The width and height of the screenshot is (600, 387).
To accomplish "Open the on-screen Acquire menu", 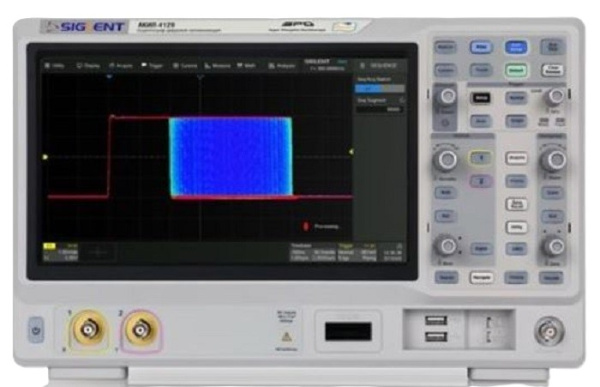I will [x=121, y=66].
